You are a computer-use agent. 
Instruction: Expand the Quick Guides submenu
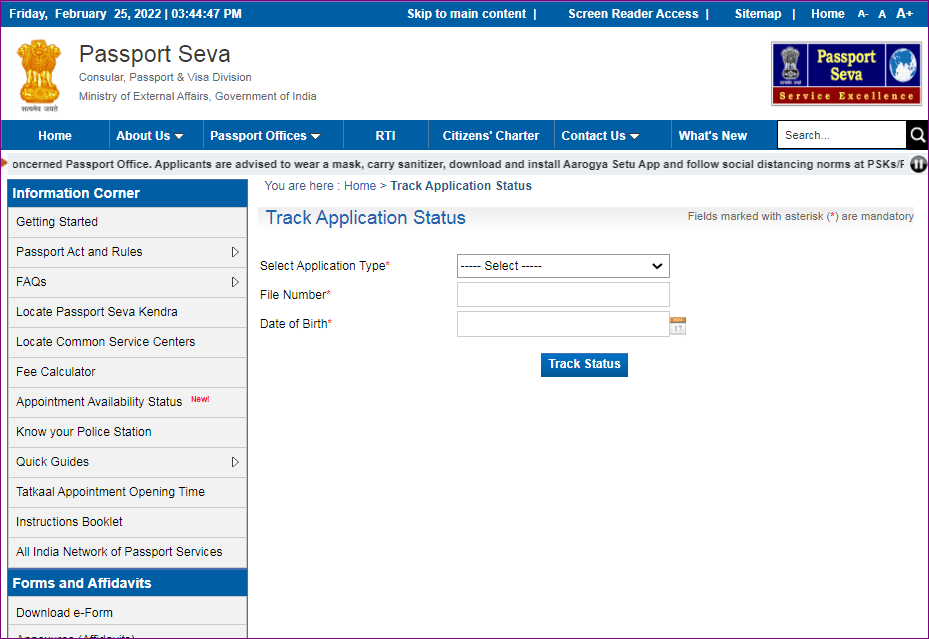[x=235, y=462]
